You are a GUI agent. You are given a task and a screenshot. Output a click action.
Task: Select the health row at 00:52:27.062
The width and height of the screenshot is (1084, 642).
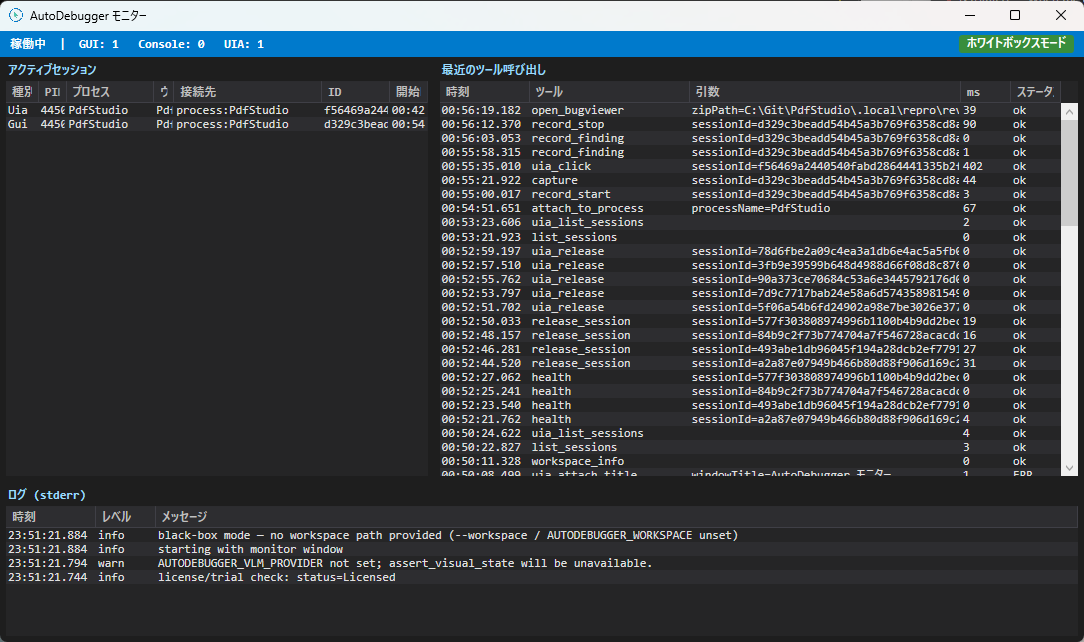750,377
